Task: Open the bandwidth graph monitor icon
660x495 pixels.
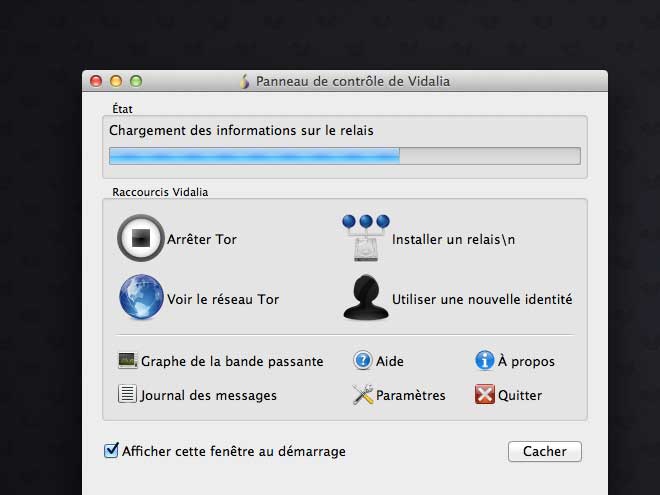Action: [128, 361]
